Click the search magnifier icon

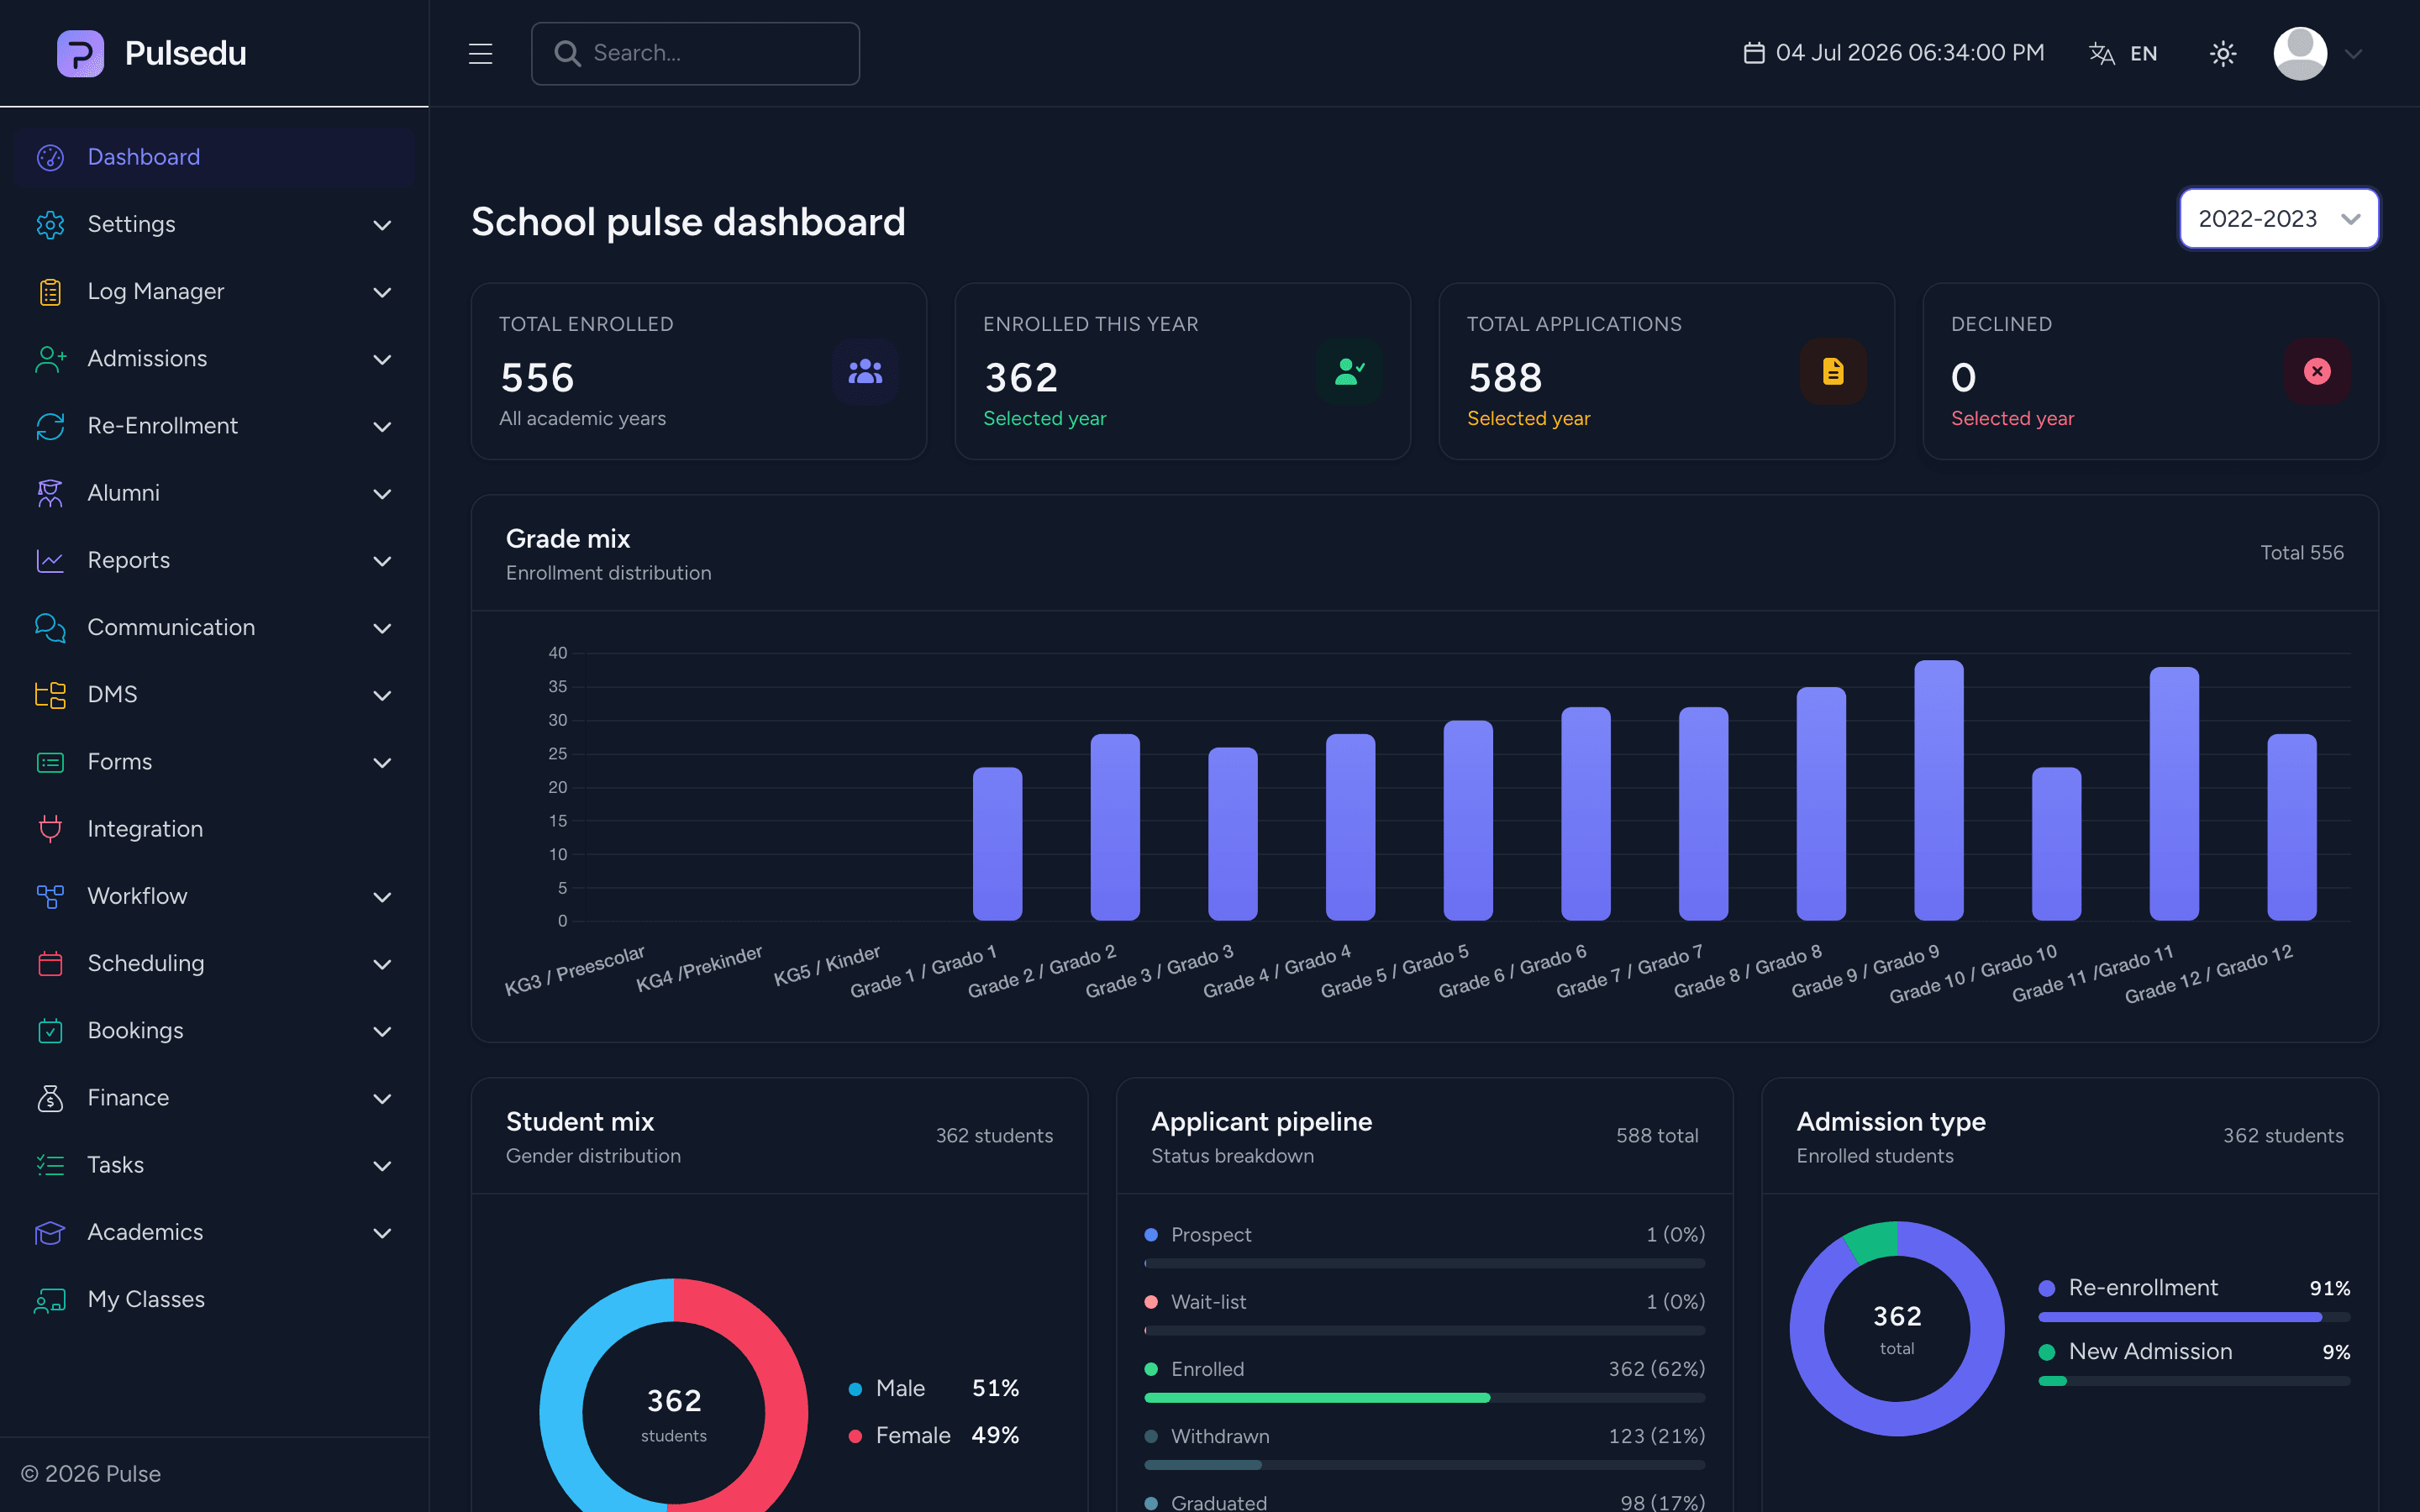pos(567,53)
